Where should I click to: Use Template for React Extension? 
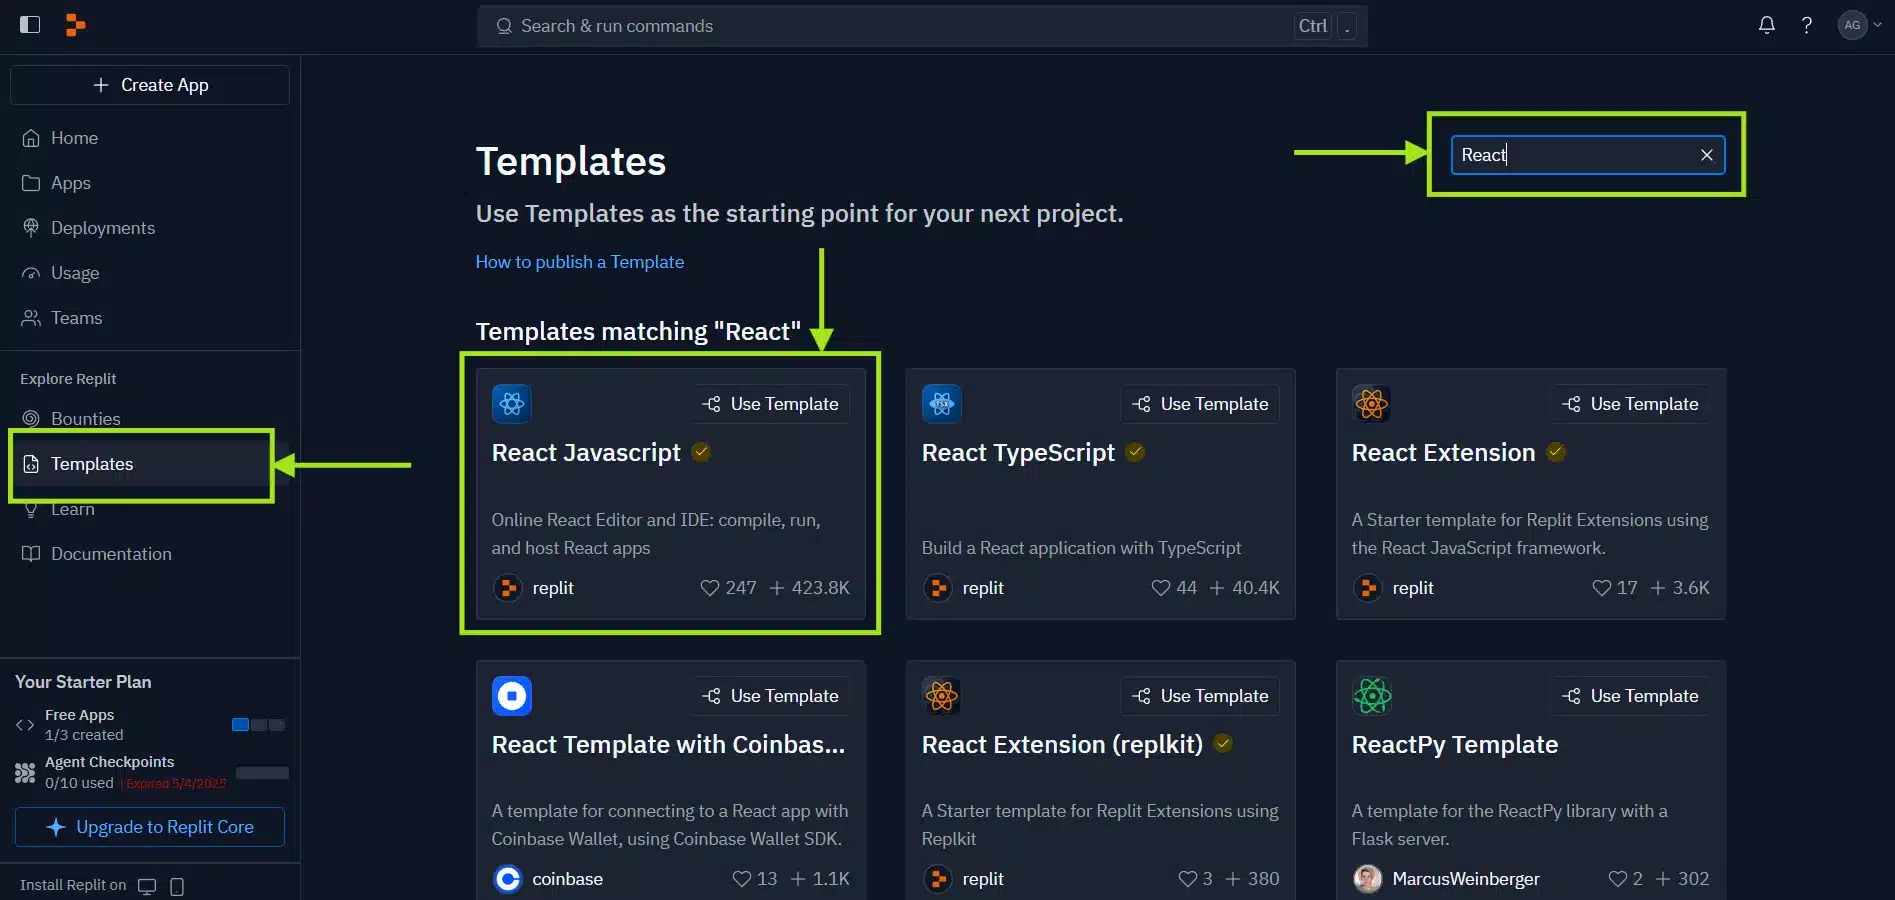[x=1630, y=404]
